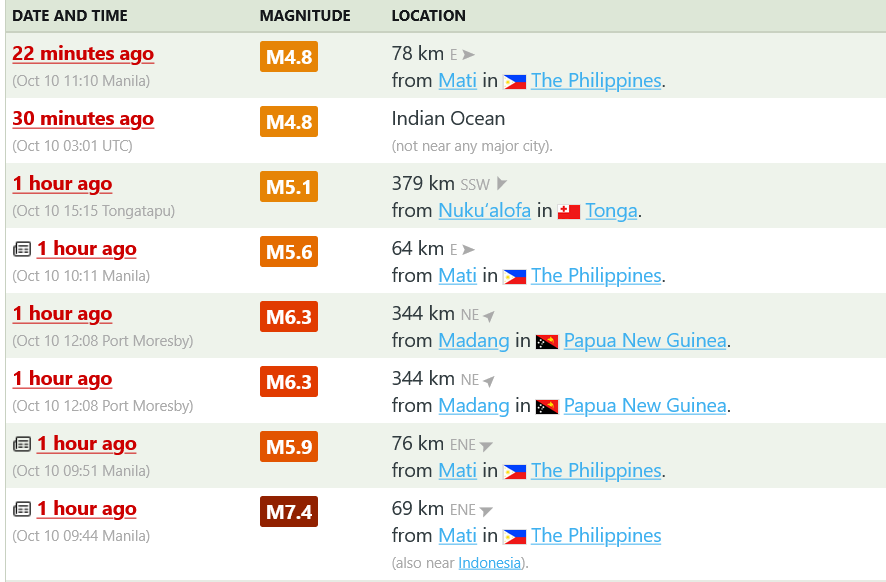Screen dimensions: 886x582
Task: Click the news icon in the M5.9 row
Action: pyautogui.click(x=22, y=444)
